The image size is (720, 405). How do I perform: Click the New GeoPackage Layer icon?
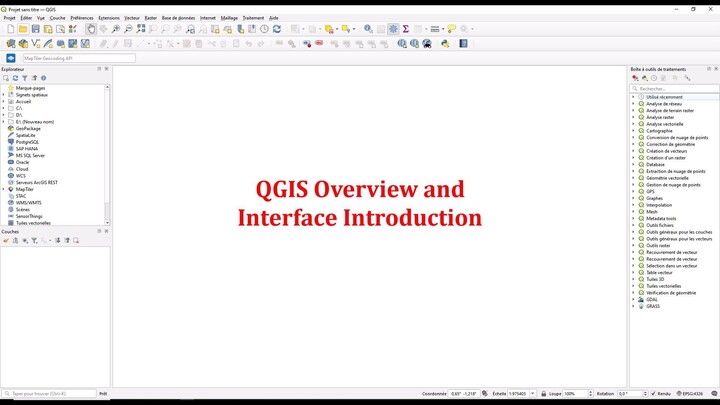pyautogui.click(x=23, y=44)
